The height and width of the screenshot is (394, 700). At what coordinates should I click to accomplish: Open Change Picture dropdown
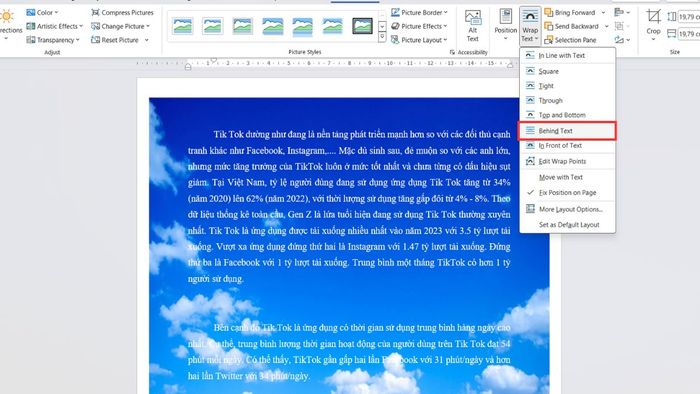click(x=121, y=26)
